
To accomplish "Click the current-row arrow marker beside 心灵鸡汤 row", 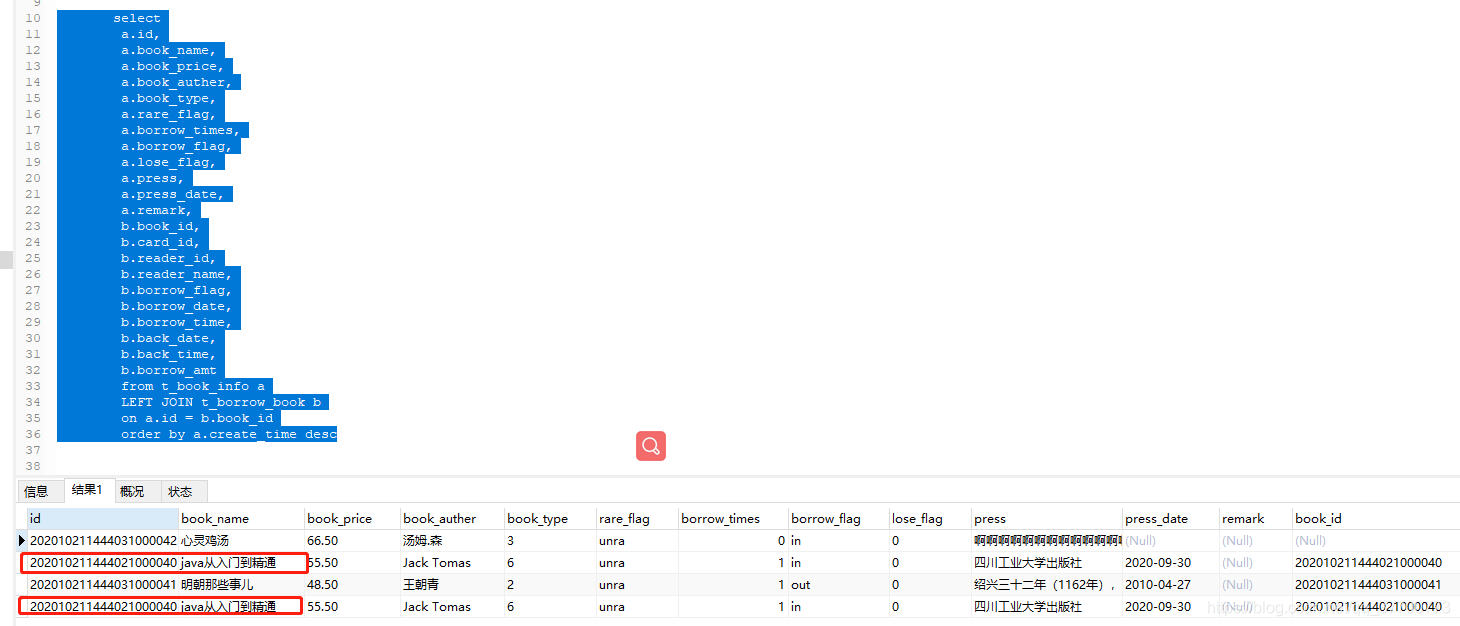I will click(23, 541).
